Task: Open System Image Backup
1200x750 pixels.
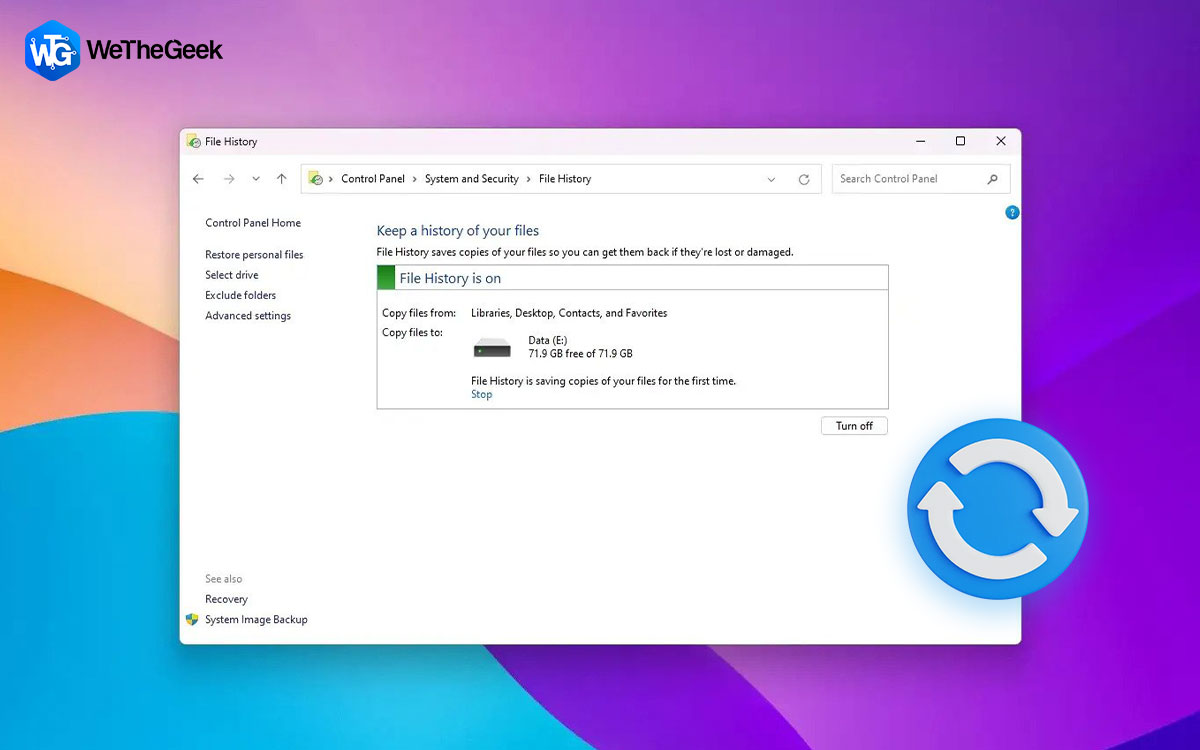Action: (256, 620)
